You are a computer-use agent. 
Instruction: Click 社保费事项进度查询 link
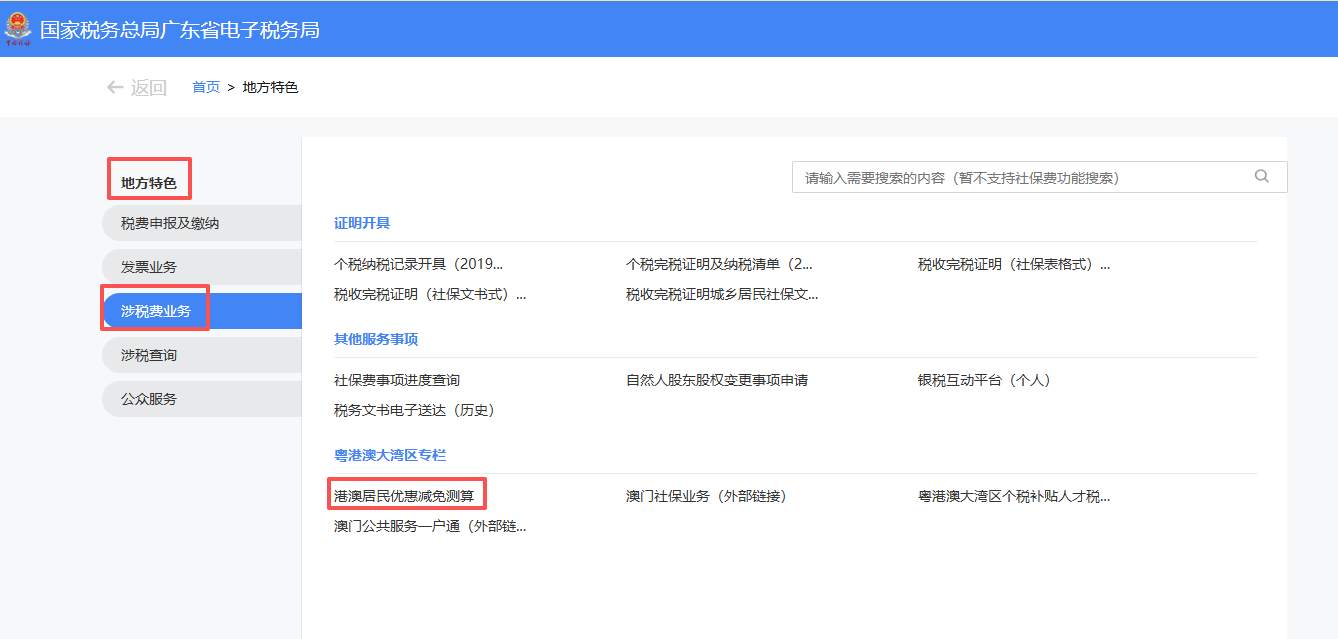(397, 380)
